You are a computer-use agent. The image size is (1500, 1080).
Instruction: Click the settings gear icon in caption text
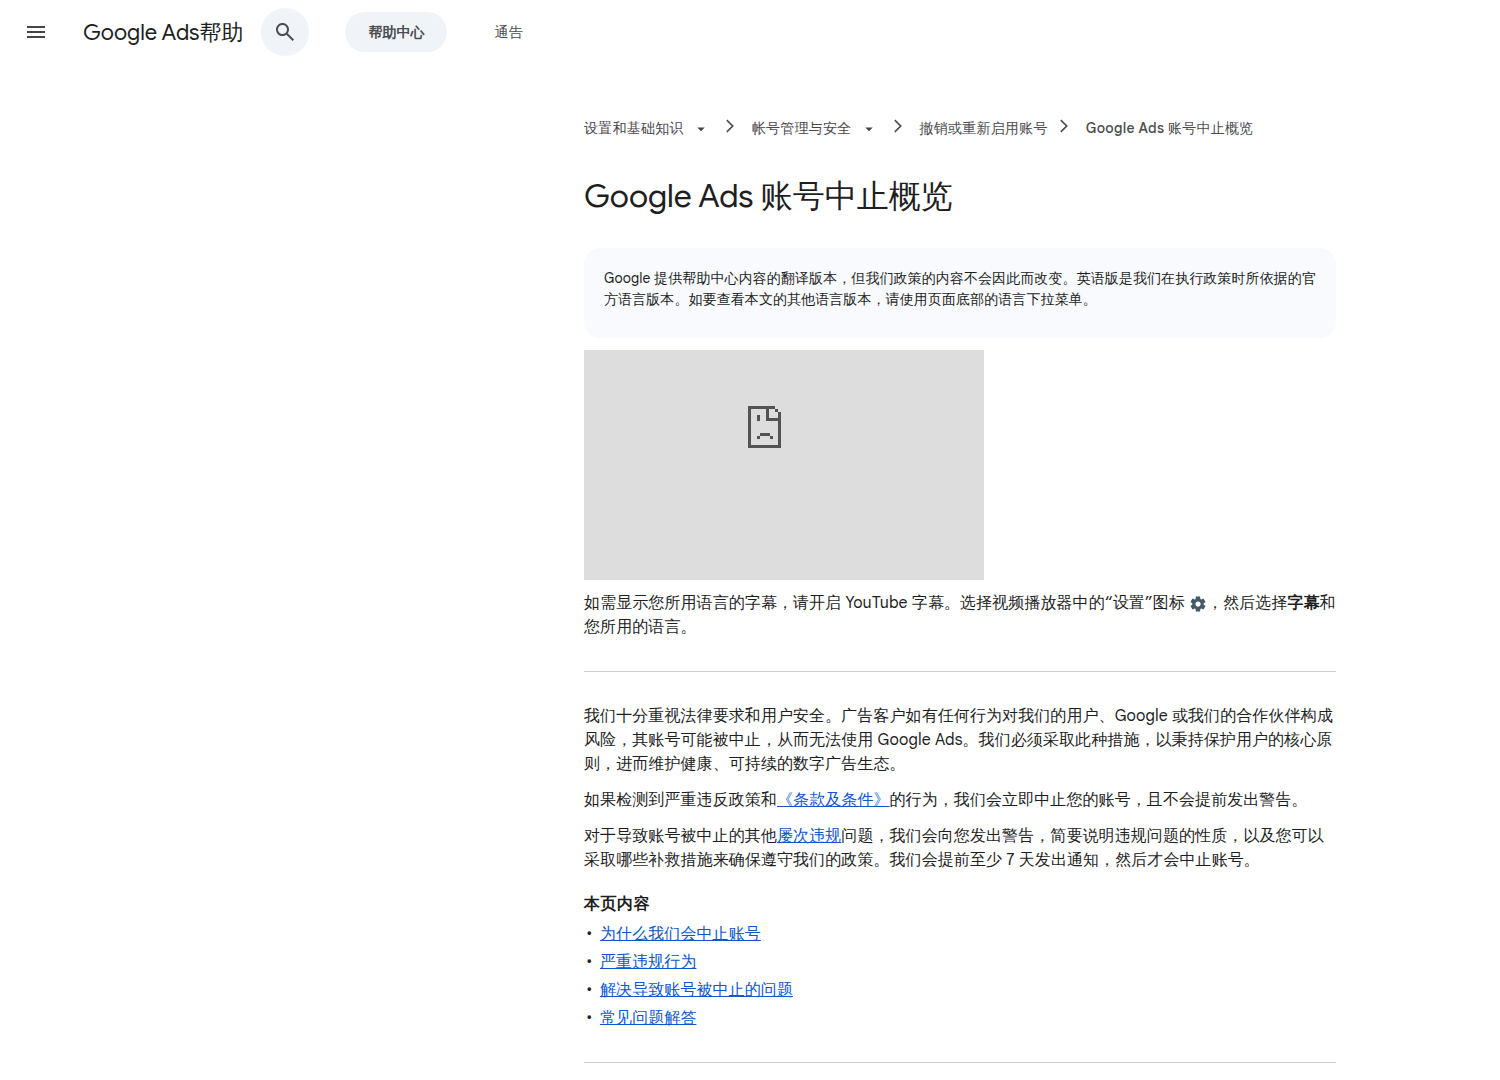click(1198, 604)
